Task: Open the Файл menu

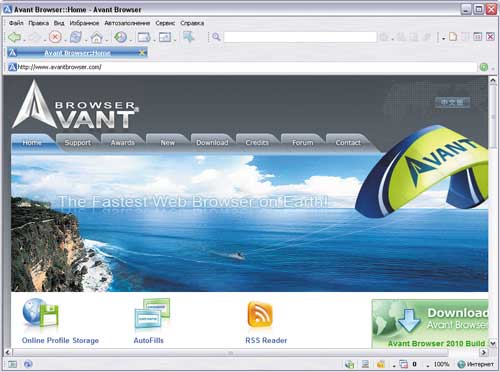Action: pyautogui.click(x=16, y=23)
